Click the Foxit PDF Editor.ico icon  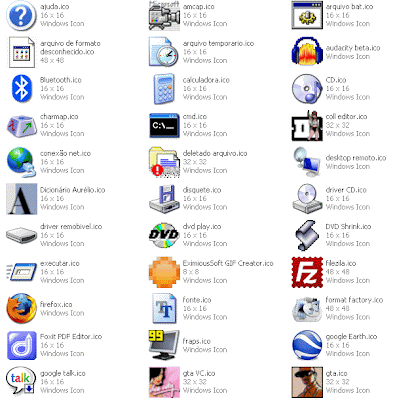[21, 345]
